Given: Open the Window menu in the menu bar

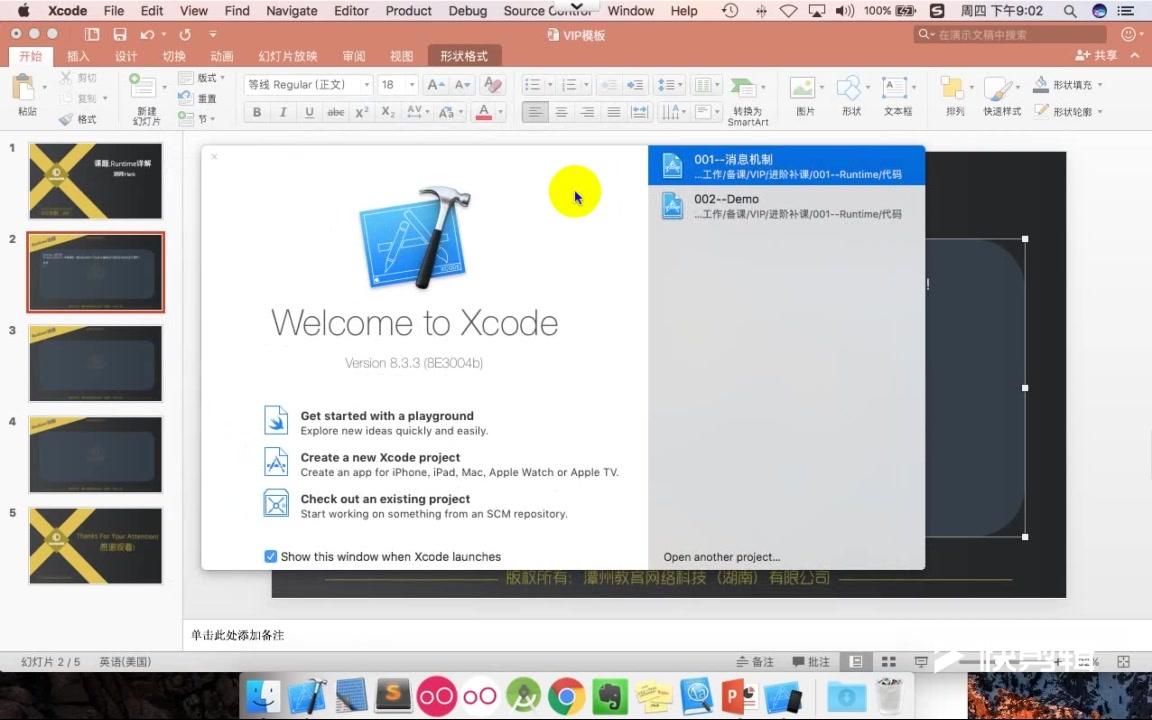Looking at the screenshot, I should 630,11.
